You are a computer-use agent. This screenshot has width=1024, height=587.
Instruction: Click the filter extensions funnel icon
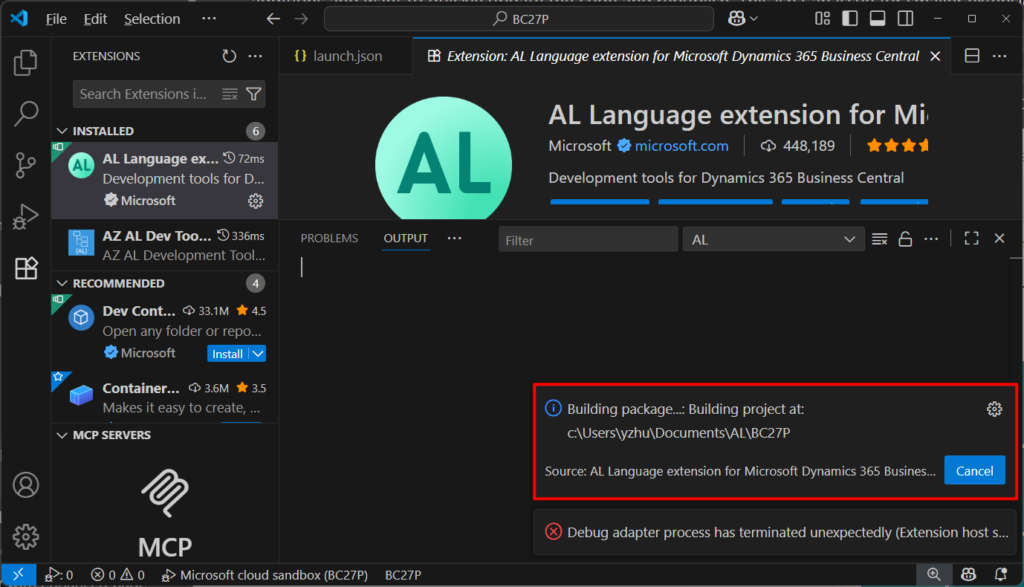click(254, 94)
